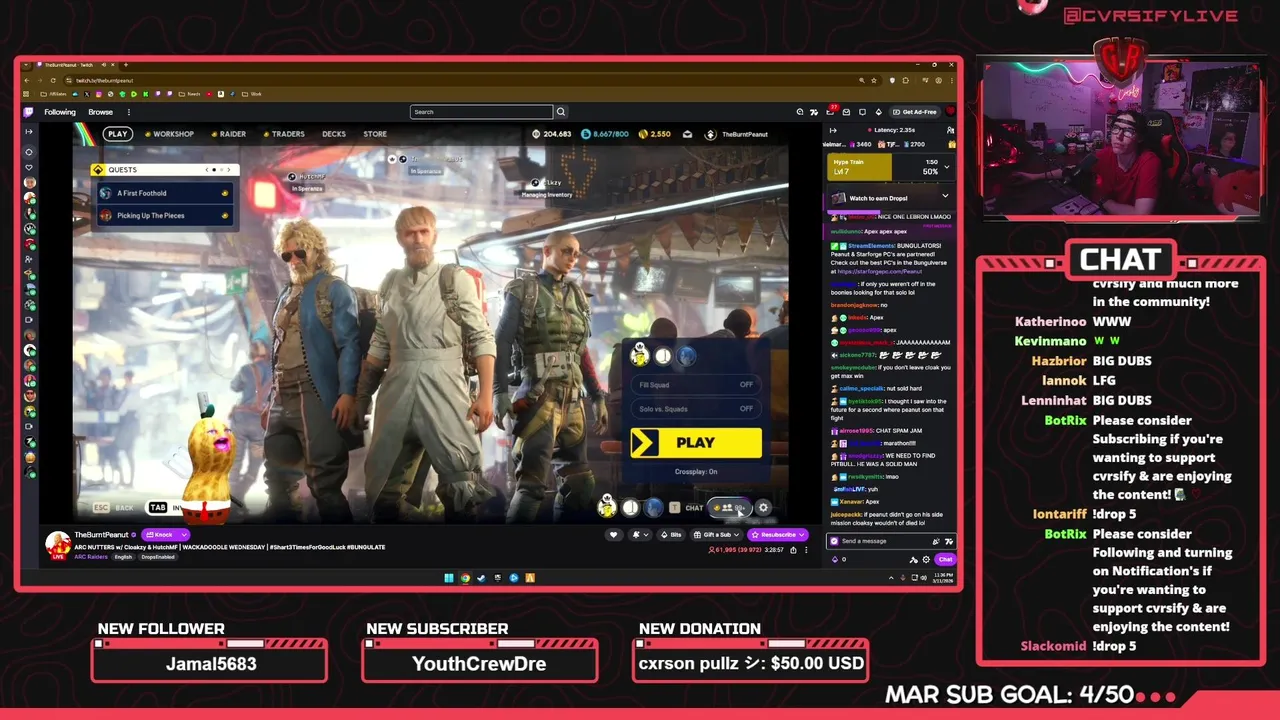Toggle the Fill Squad switch
The image size is (1280, 720).
click(746, 385)
